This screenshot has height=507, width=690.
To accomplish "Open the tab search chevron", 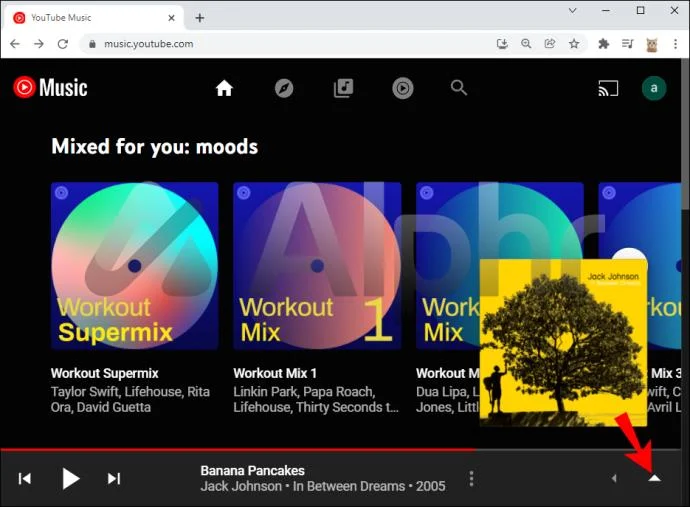I will click(x=573, y=11).
